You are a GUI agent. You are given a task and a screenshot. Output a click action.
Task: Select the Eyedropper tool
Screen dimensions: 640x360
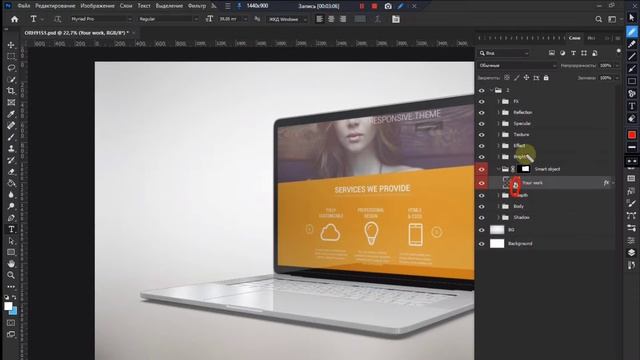[11, 114]
